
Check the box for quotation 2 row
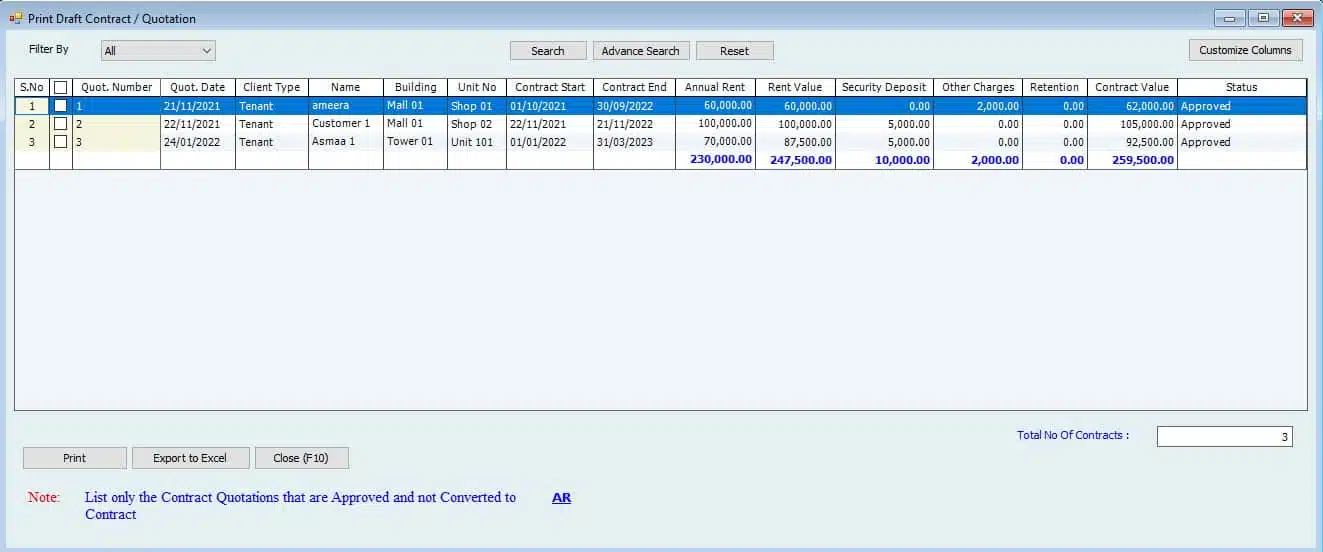(x=61, y=124)
